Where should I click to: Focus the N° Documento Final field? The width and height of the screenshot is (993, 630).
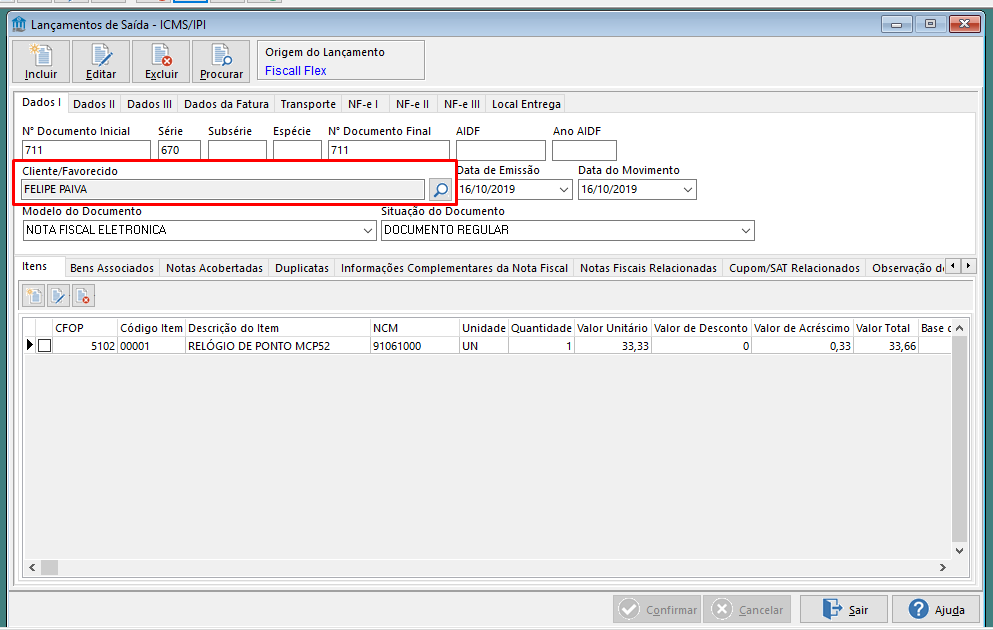pyautogui.click(x=388, y=150)
